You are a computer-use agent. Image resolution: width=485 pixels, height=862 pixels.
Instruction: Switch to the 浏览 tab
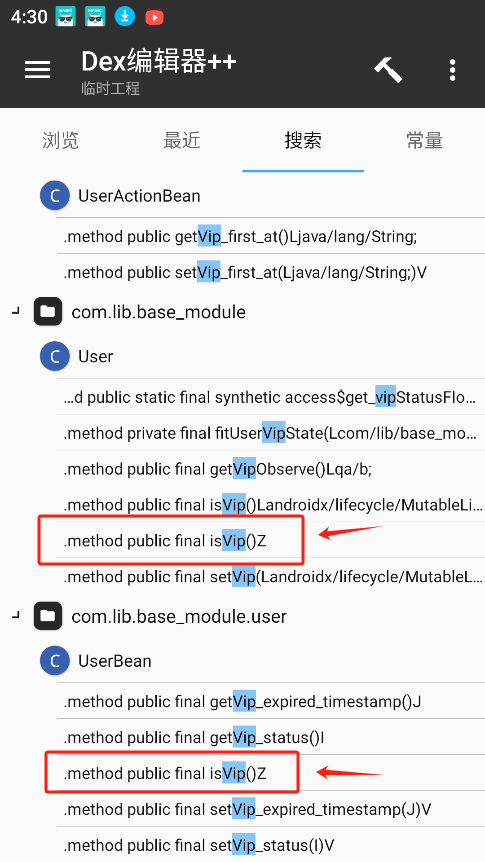pos(60,141)
